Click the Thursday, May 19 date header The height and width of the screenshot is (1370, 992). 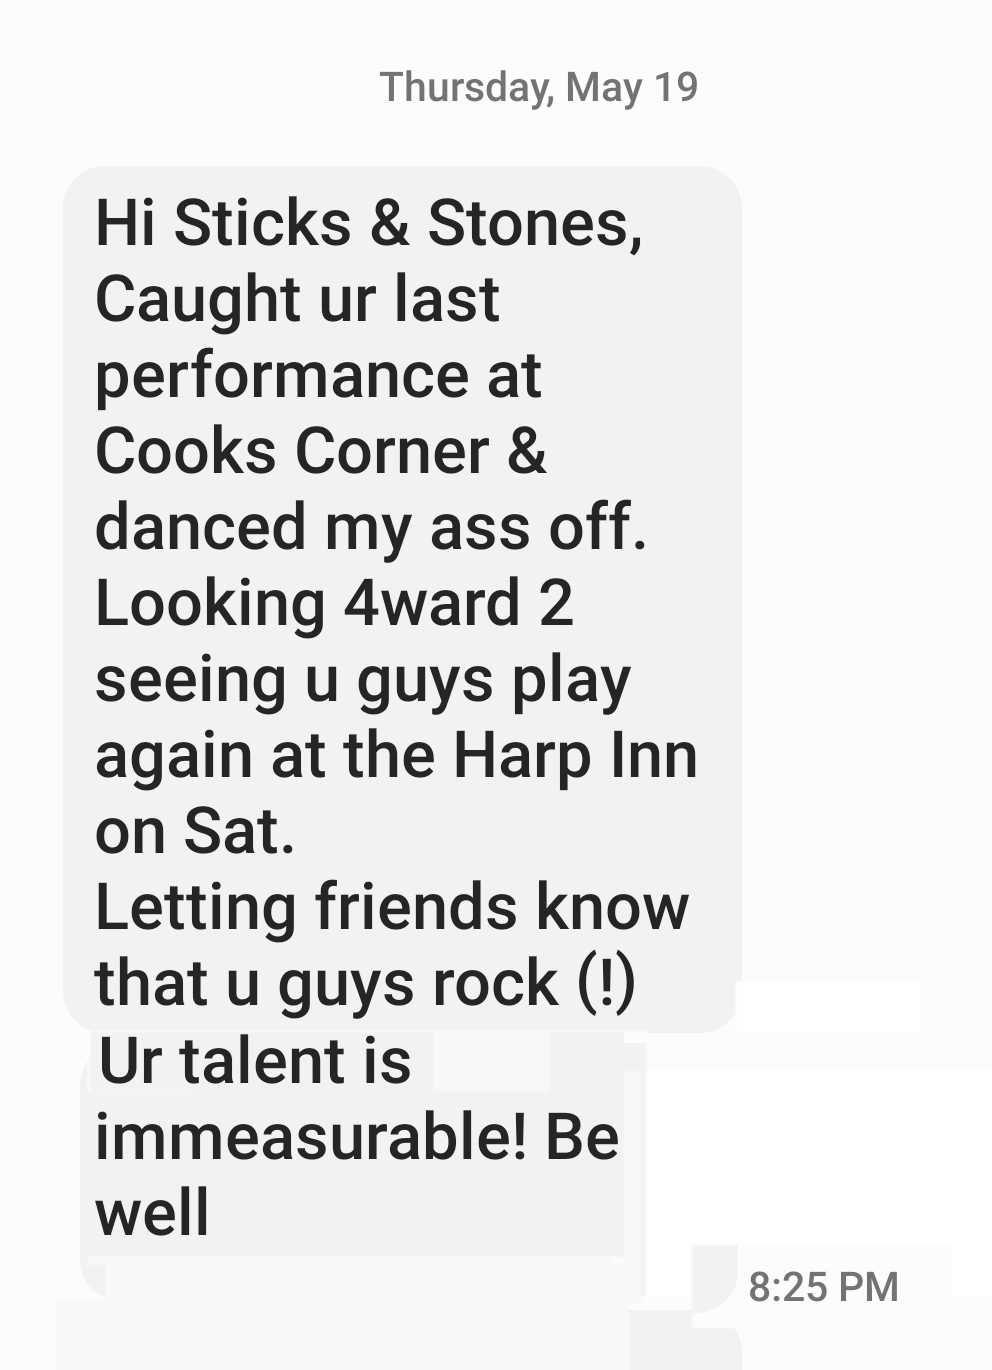tap(539, 88)
